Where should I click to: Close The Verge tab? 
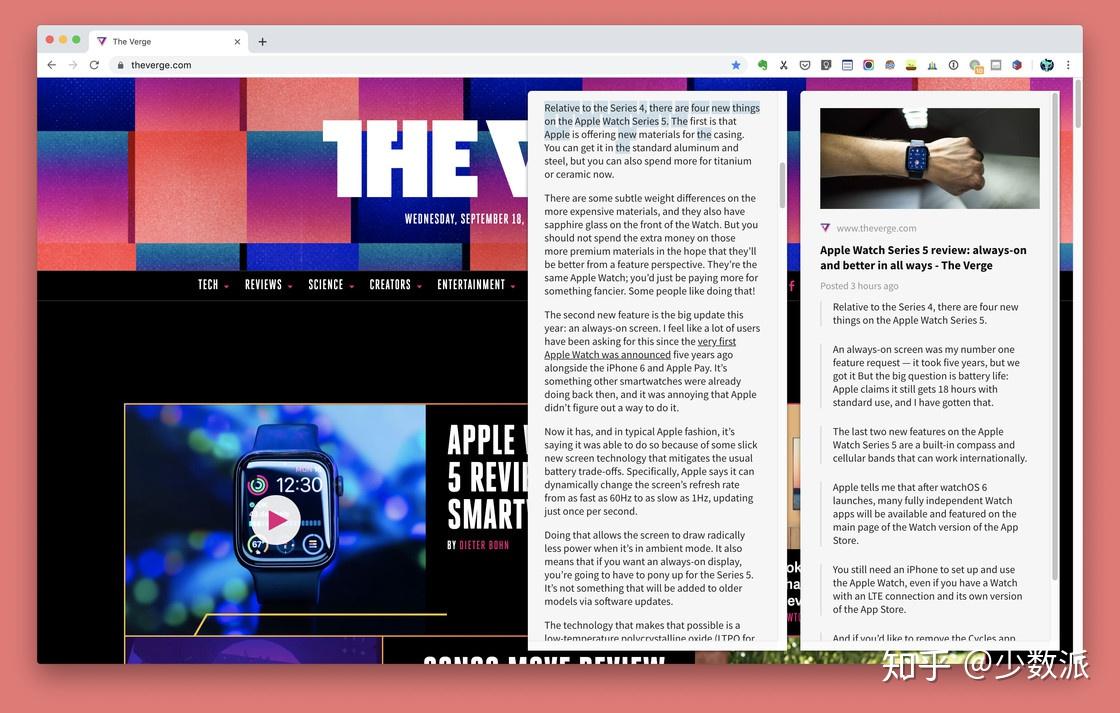pyautogui.click(x=237, y=41)
